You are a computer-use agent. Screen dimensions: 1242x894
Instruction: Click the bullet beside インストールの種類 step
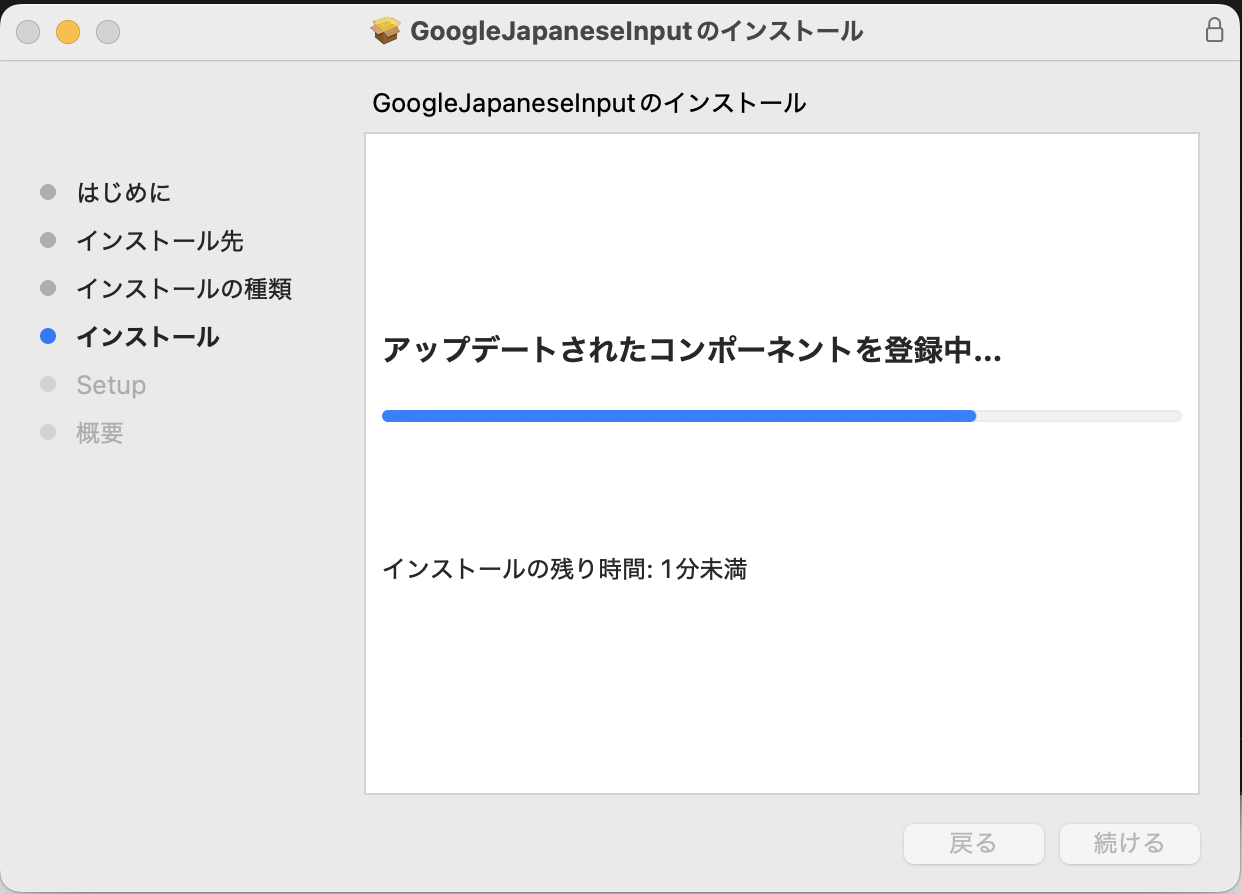tap(48, 289)
